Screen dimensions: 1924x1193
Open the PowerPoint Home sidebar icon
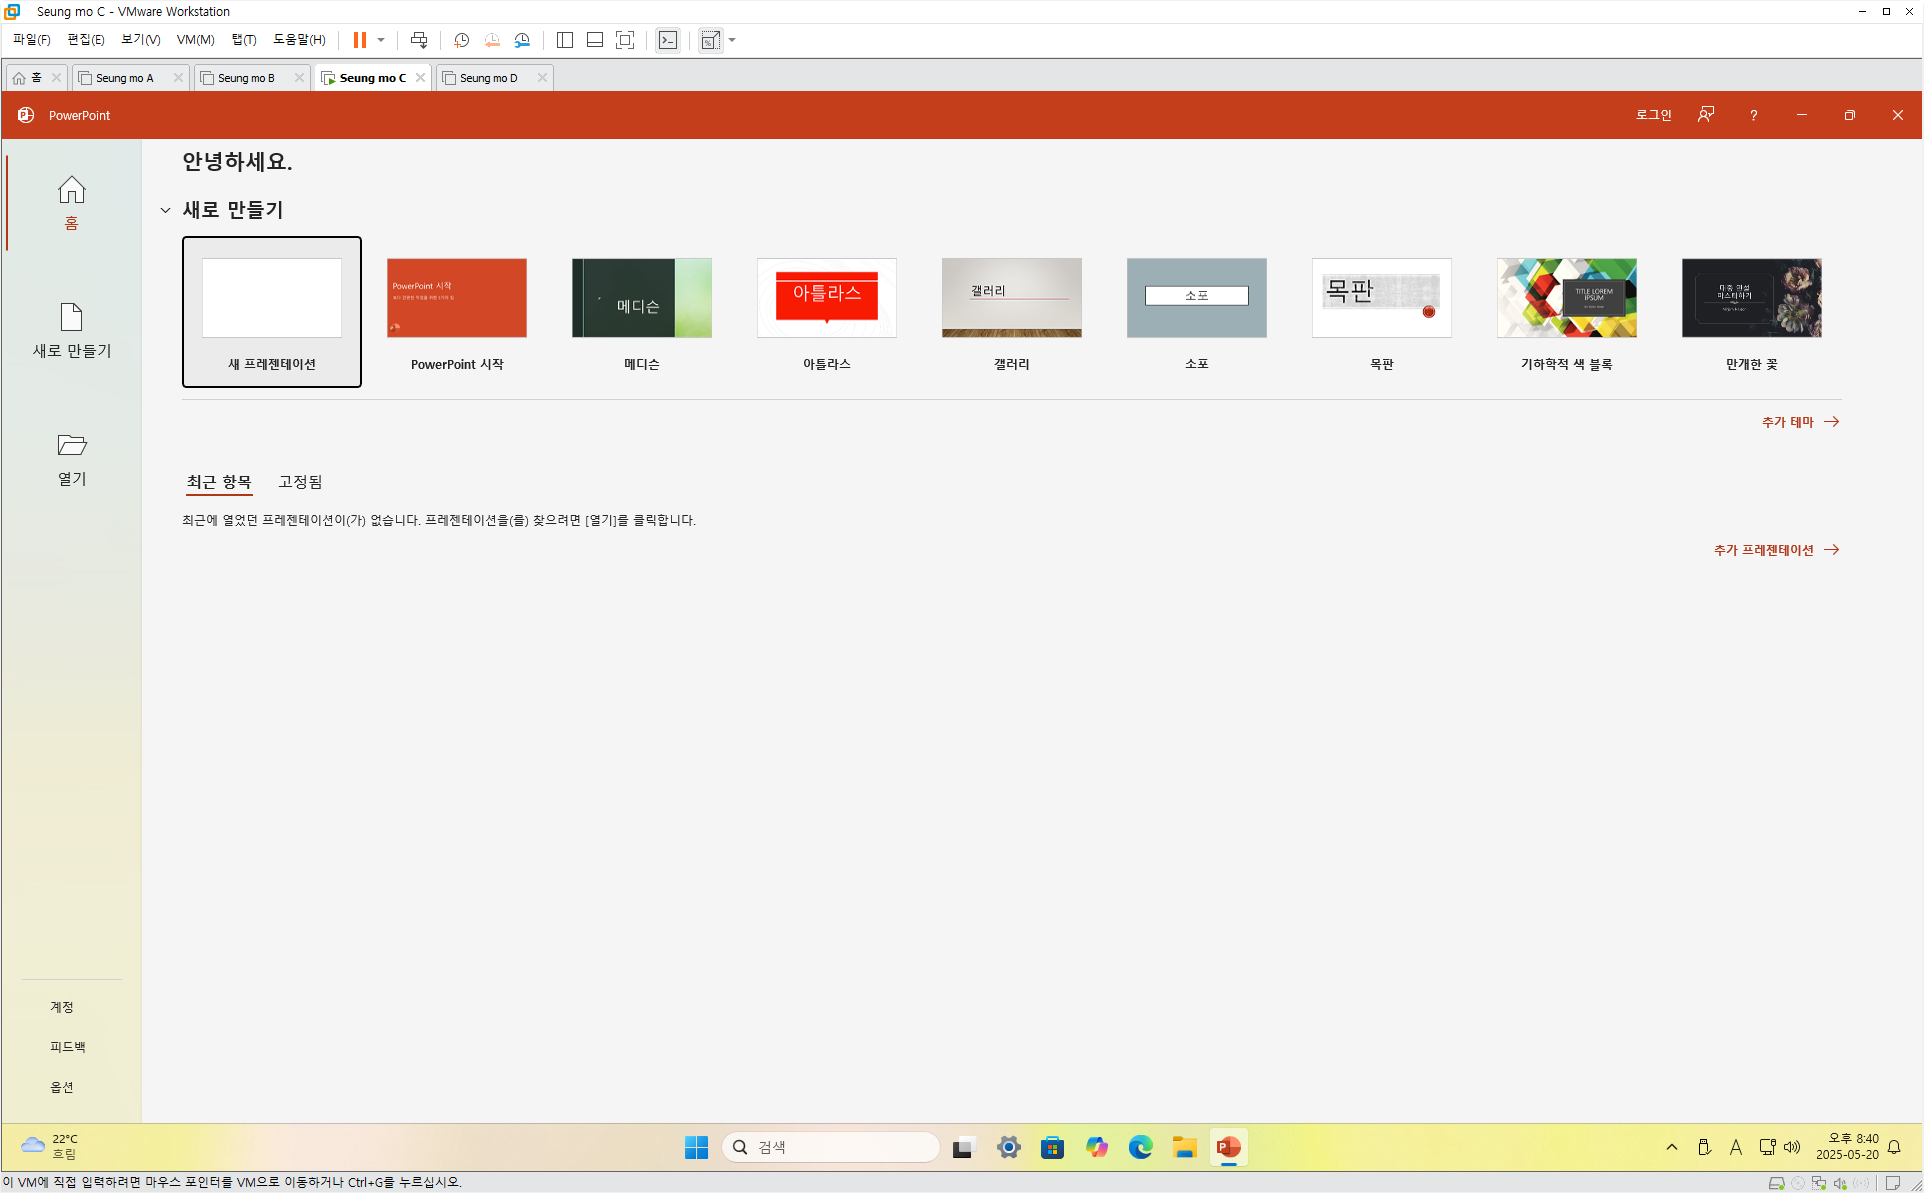pos(71,190)
